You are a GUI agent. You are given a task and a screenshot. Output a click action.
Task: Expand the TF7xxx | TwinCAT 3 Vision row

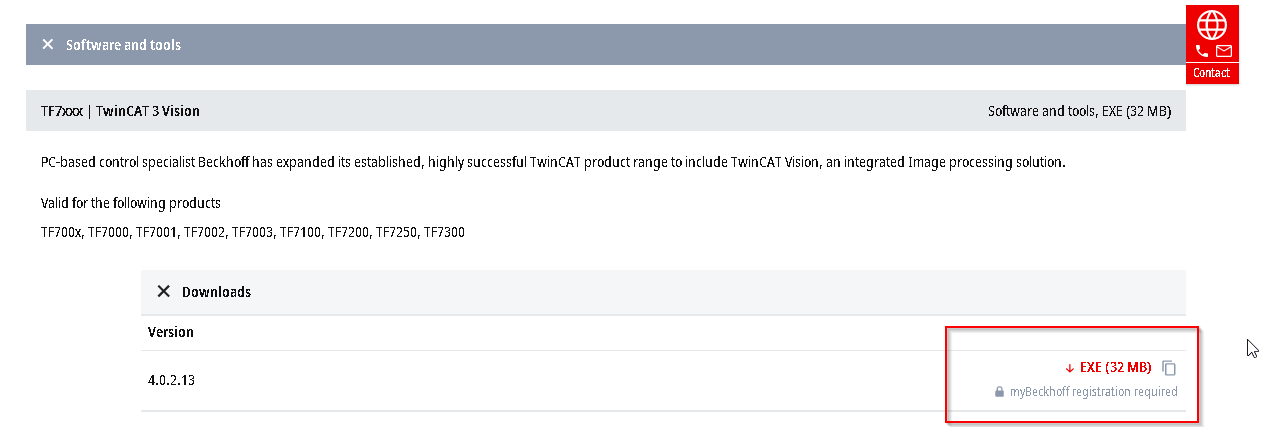pos(605,111)
